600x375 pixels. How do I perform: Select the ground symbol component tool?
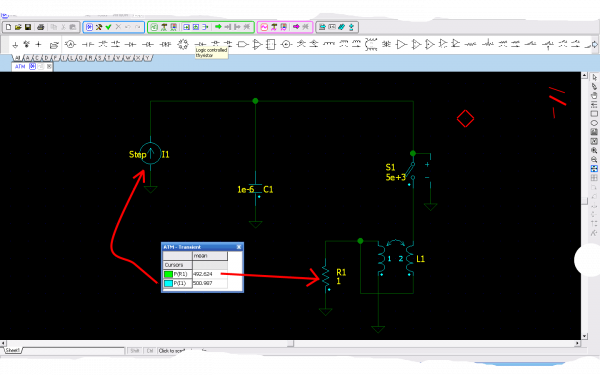(15, 45)
